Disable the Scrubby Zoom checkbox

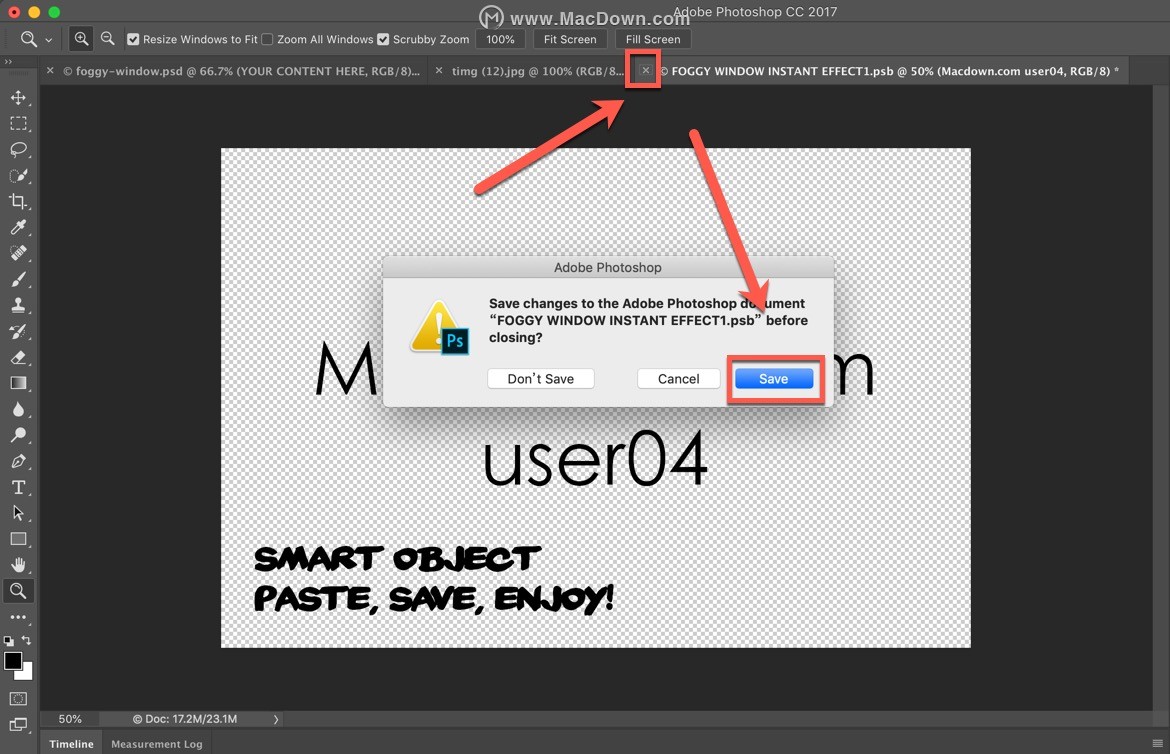pyautogui.click(x=383, y=40)
